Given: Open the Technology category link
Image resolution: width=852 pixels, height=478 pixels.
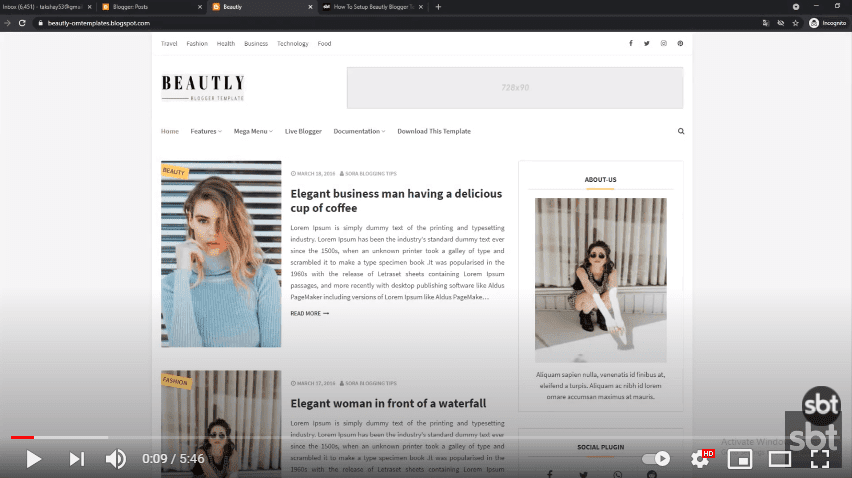Looking at the screenshot, I should point(292,43).
